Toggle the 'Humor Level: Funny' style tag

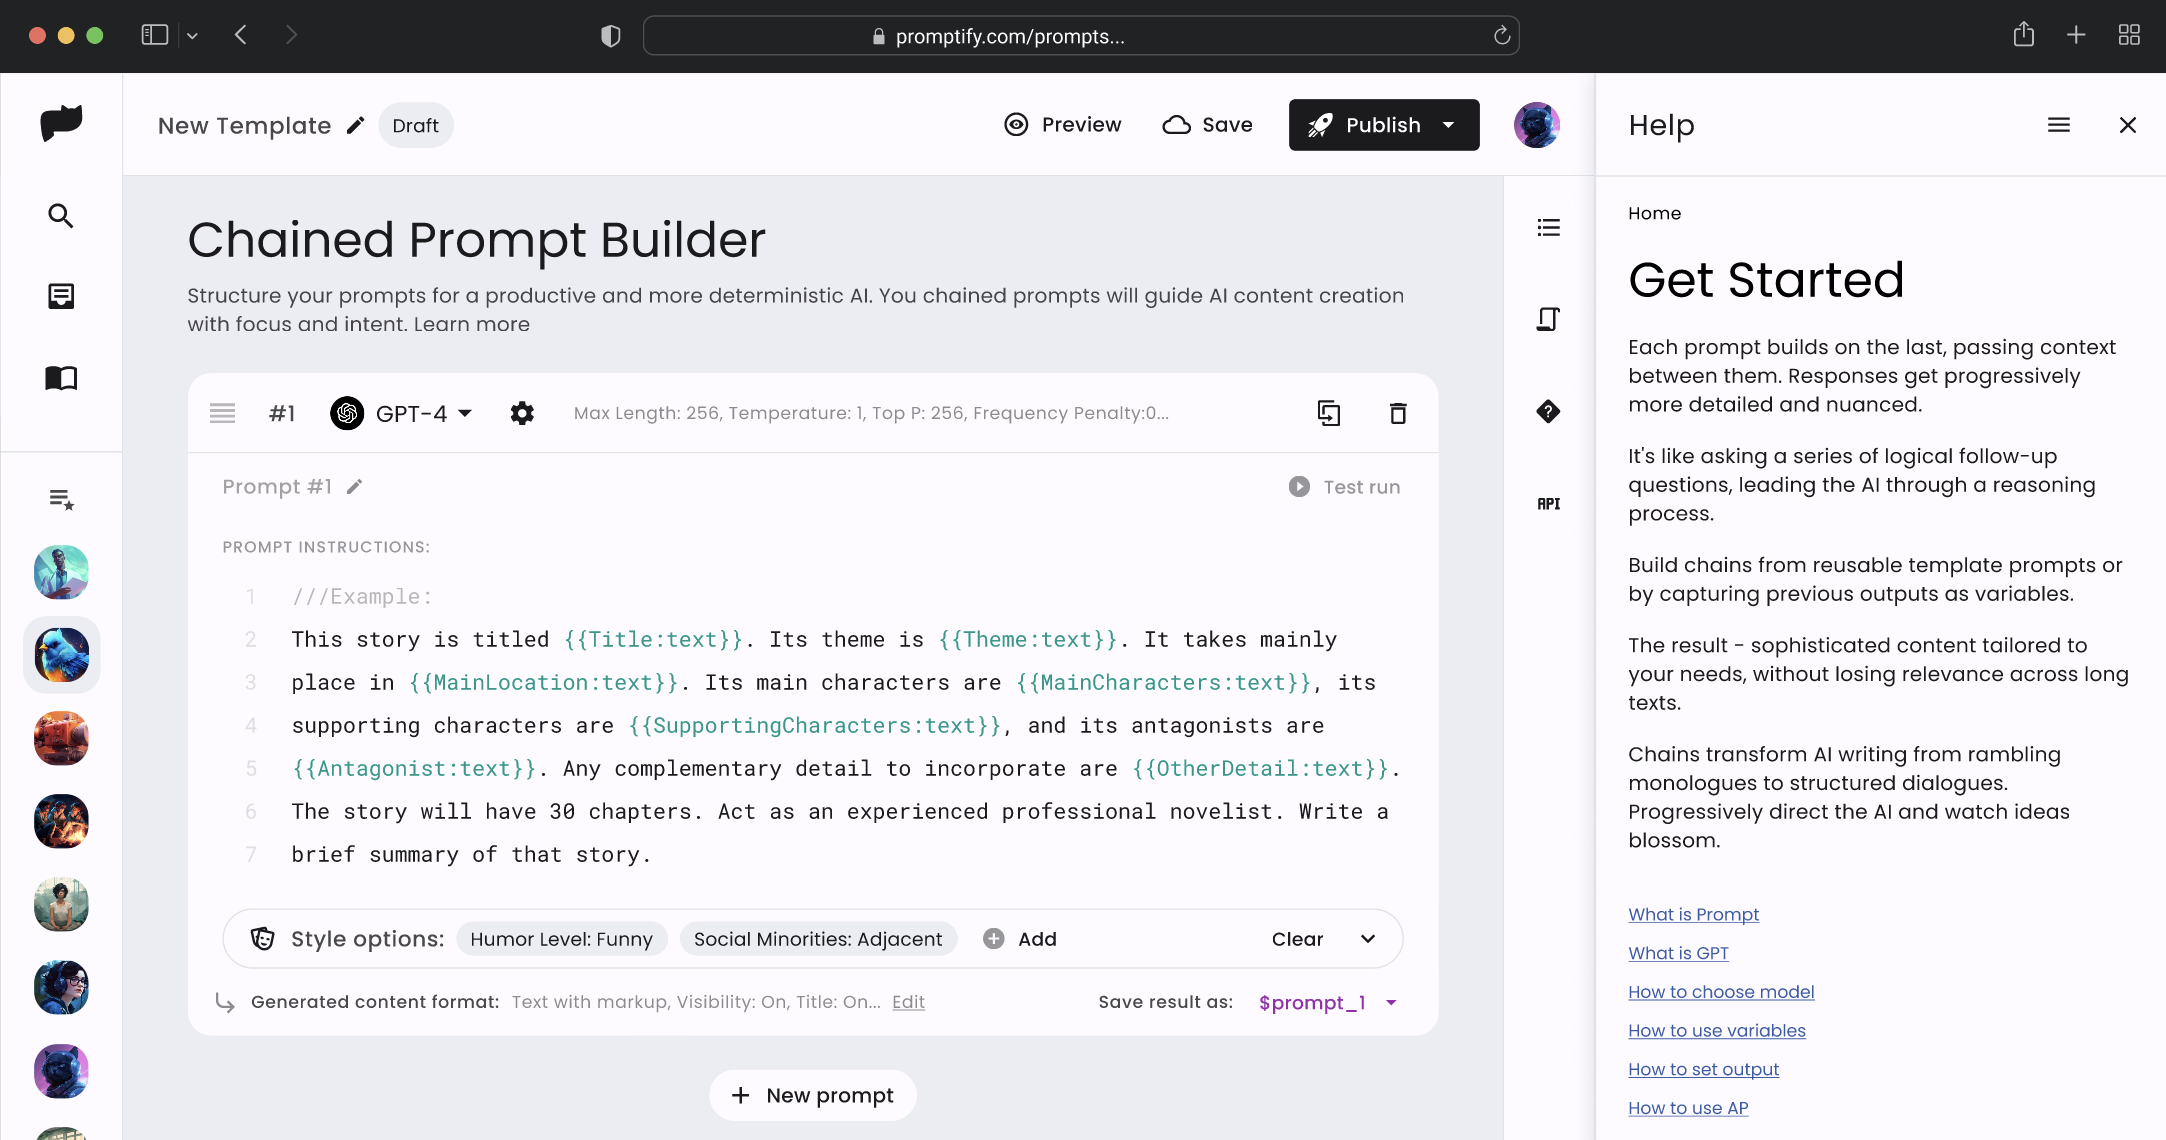pyautogui.click(x=561, y=938)
